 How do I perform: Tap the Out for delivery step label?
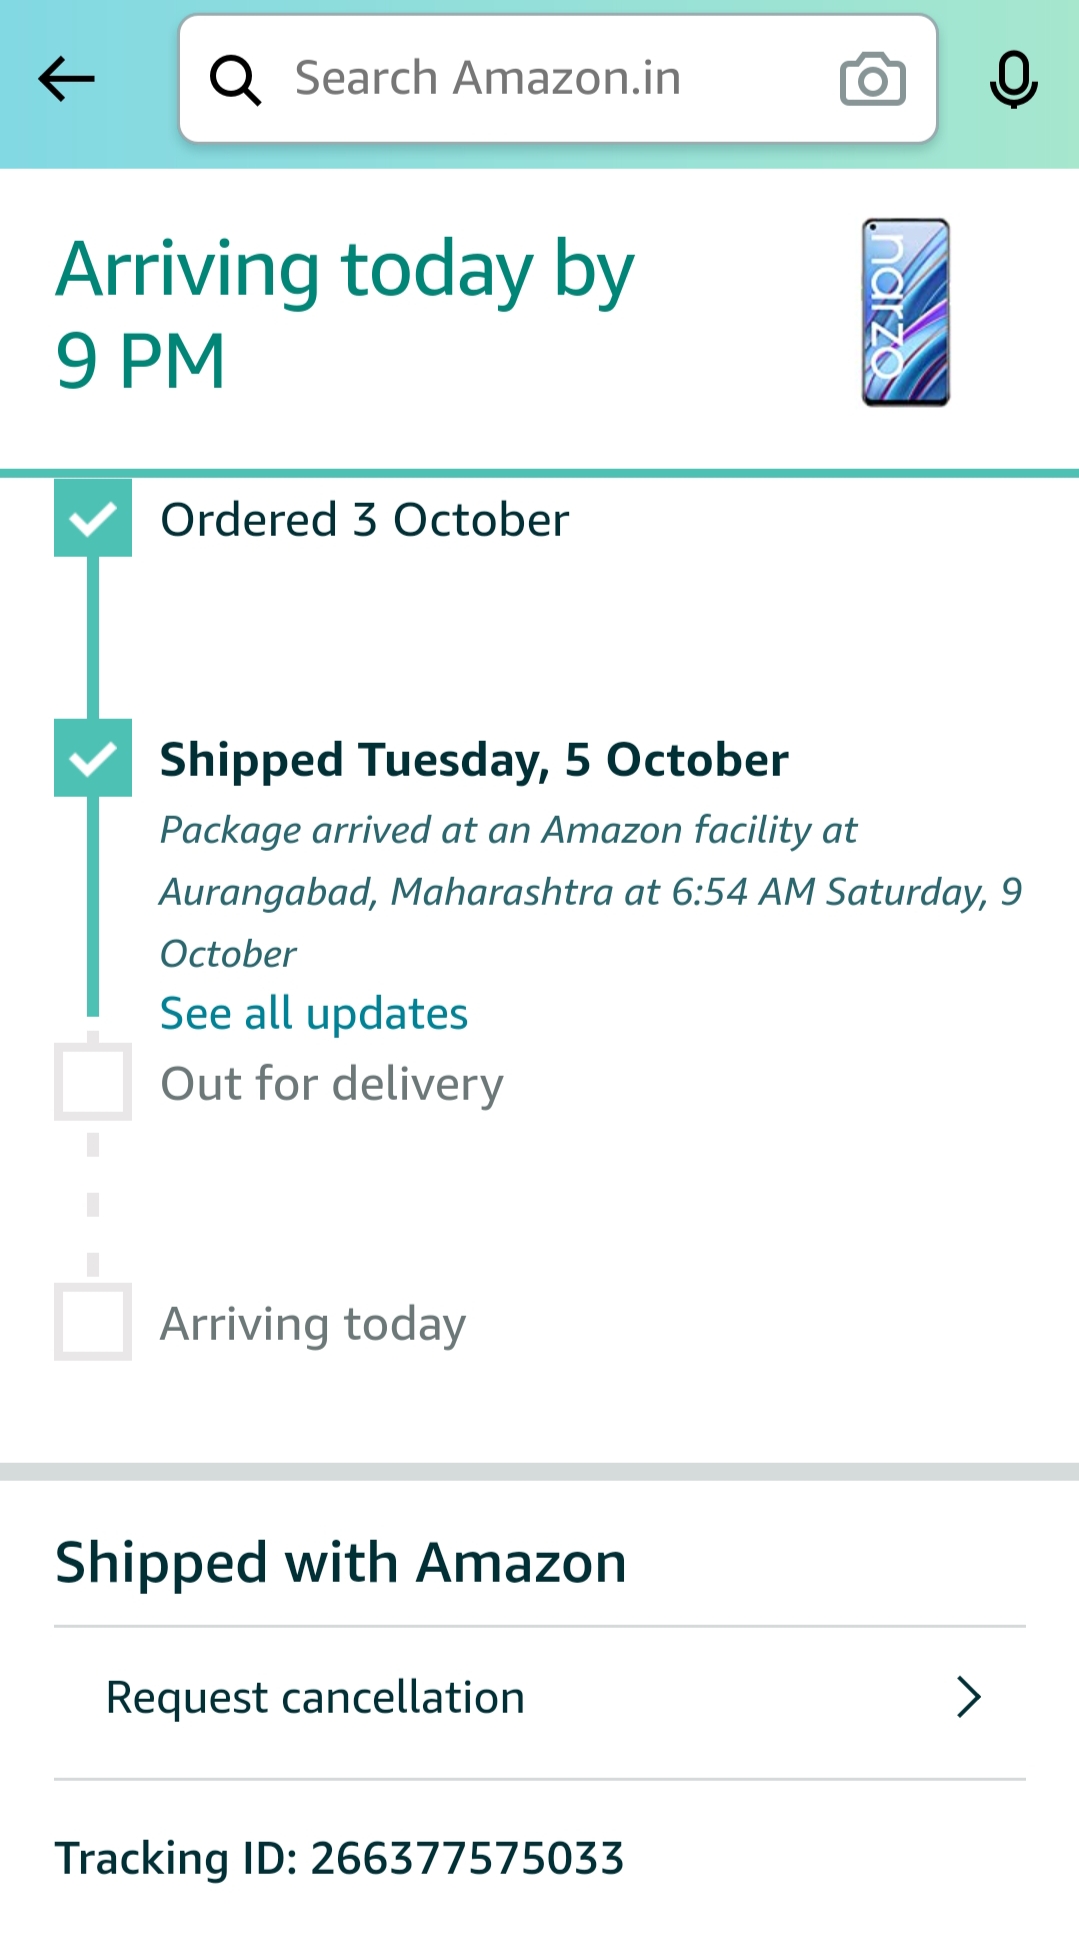[x=332, y=1084]
